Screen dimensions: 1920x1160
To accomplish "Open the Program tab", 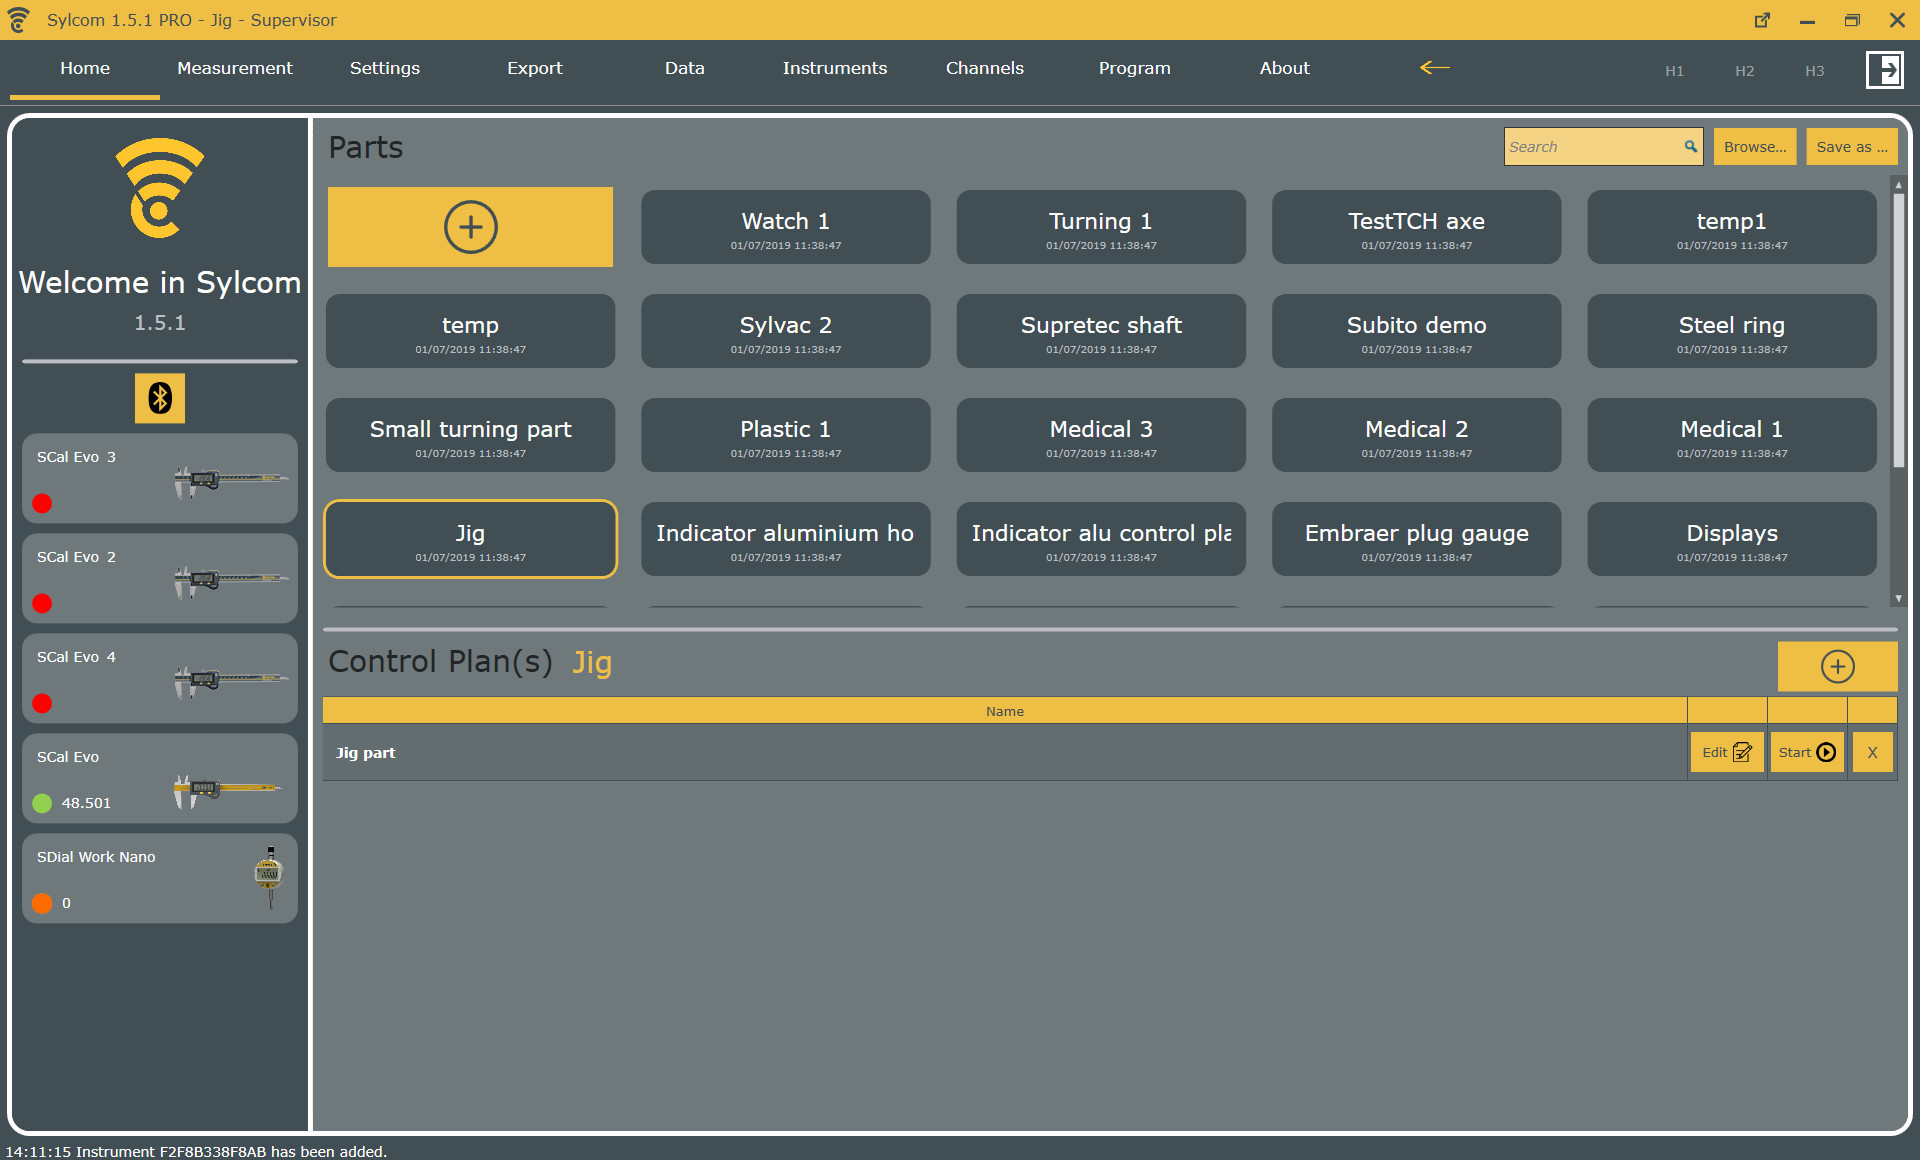I will tap(1135, 68).
